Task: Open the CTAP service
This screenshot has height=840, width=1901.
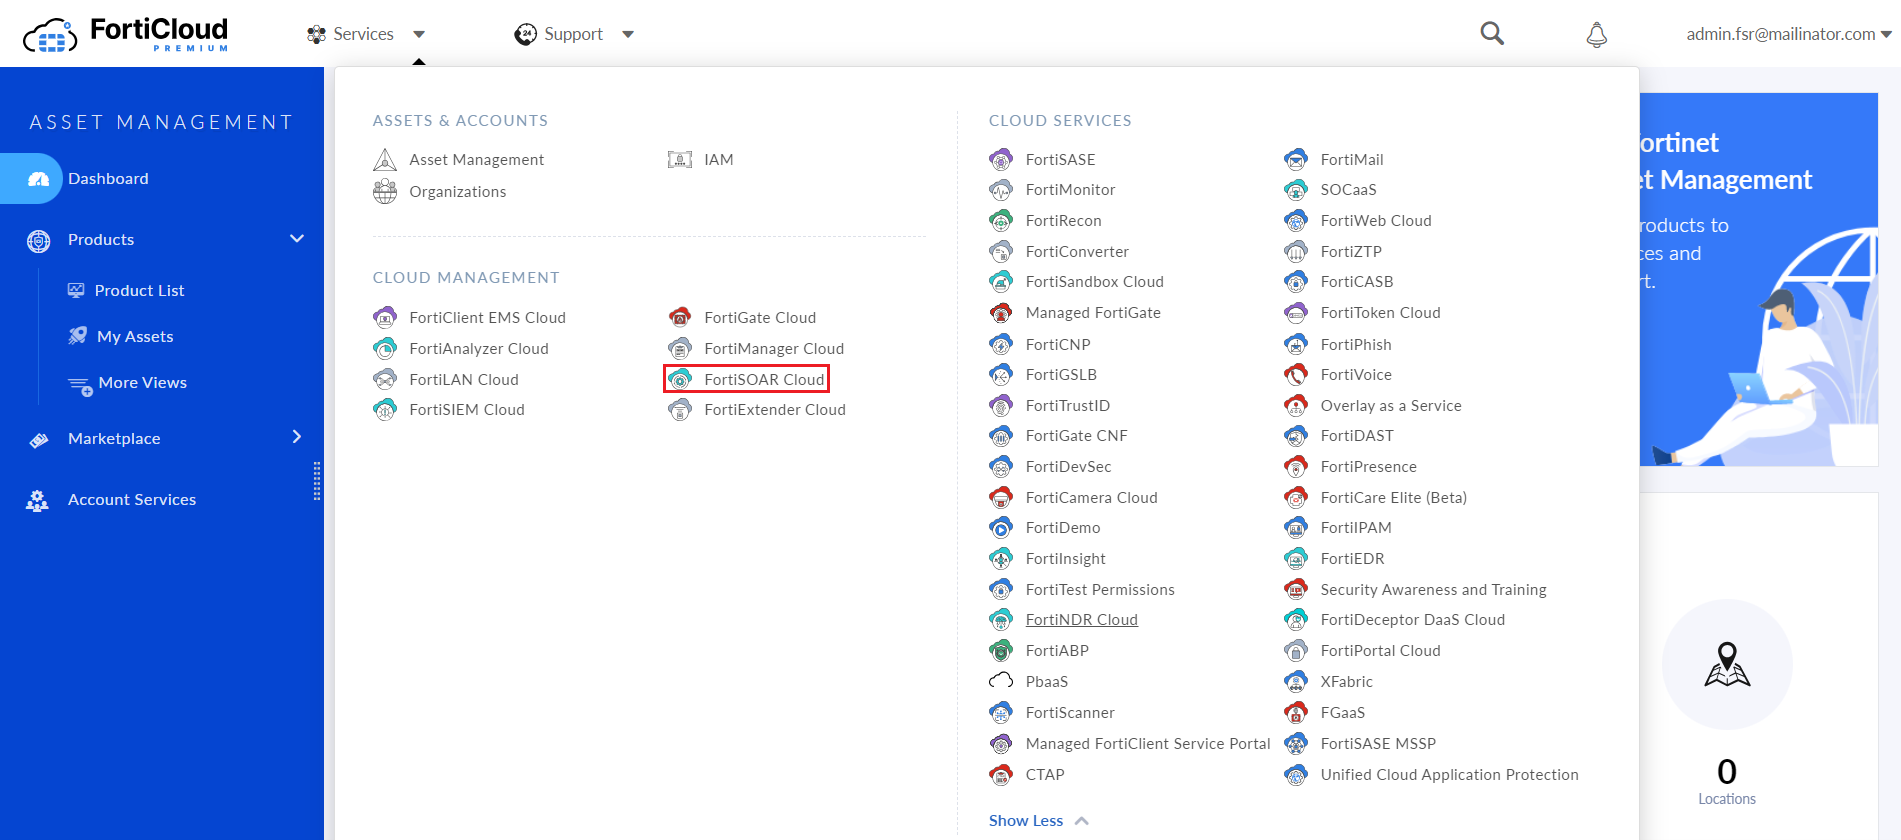Action: point(1045,775)
